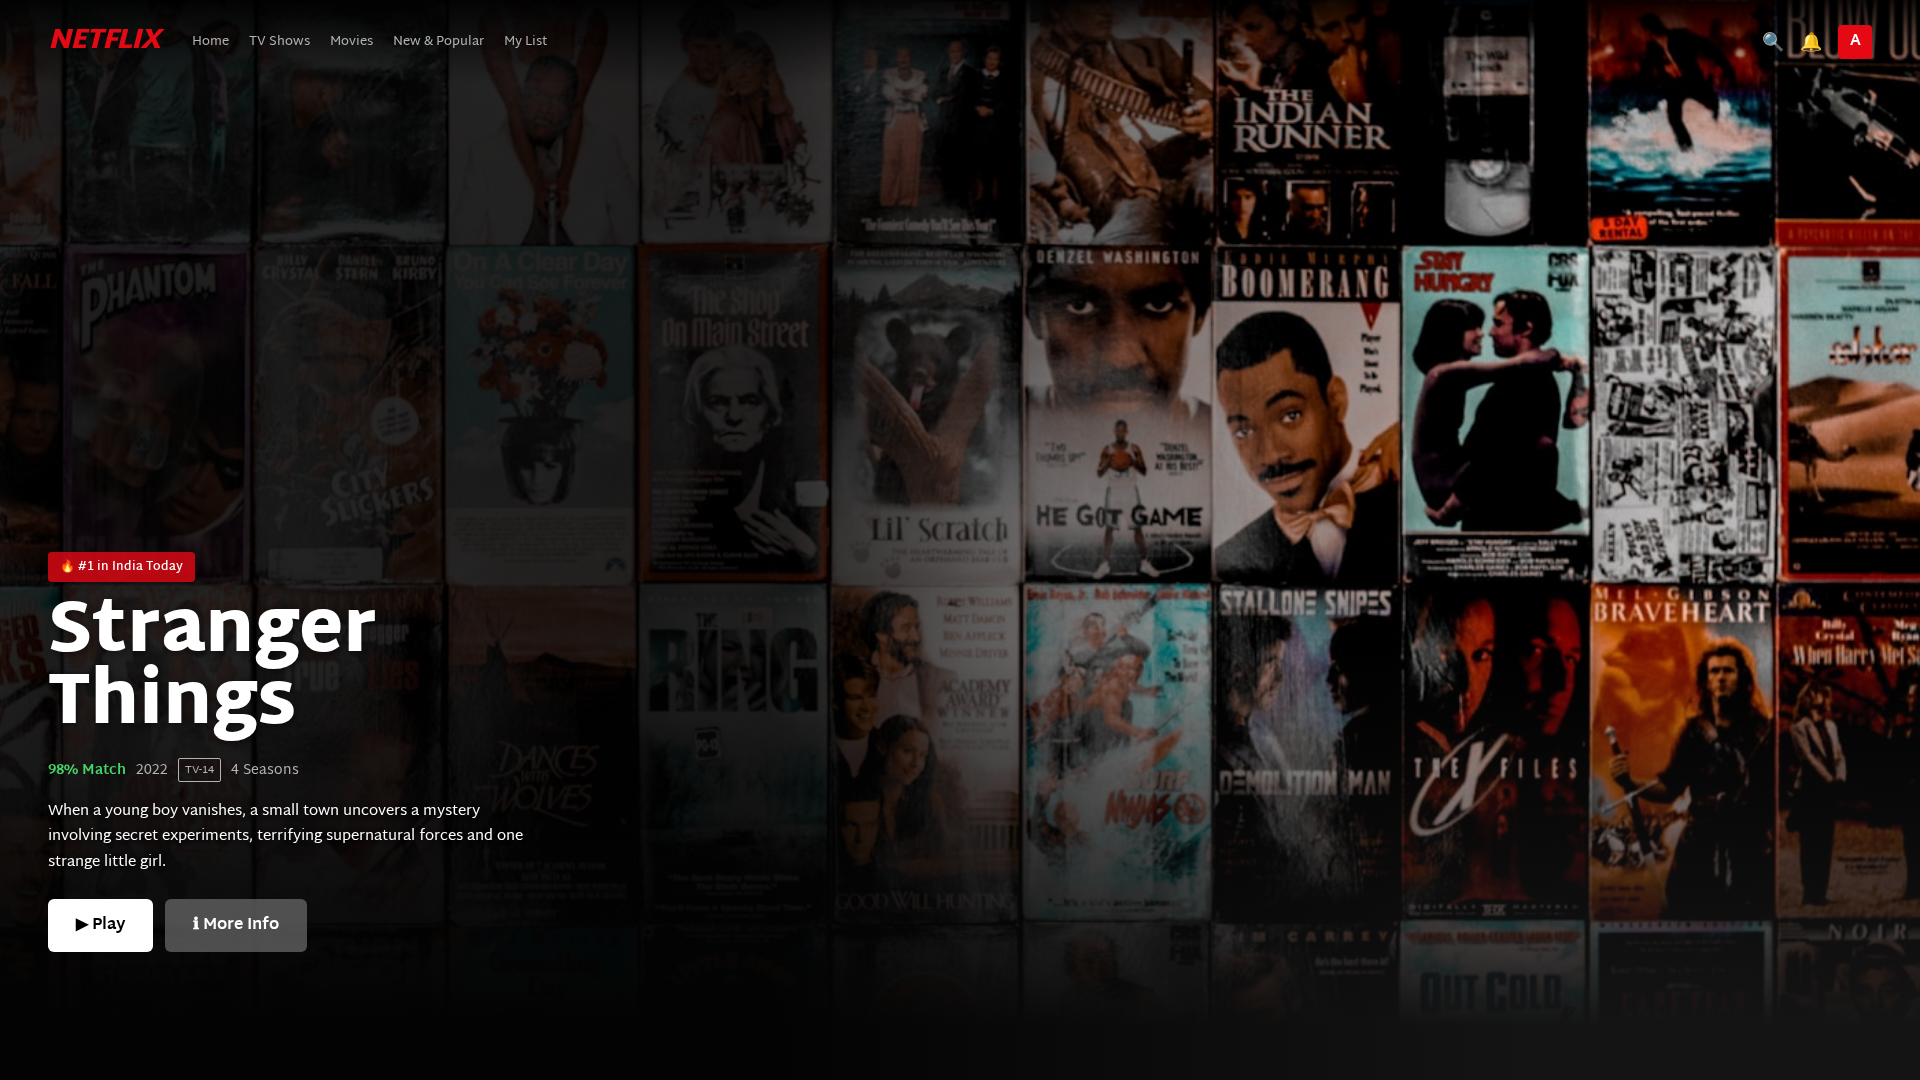1920x1080 pixels.
Task: Click the 2022 release year
Action: pos(152,770)
